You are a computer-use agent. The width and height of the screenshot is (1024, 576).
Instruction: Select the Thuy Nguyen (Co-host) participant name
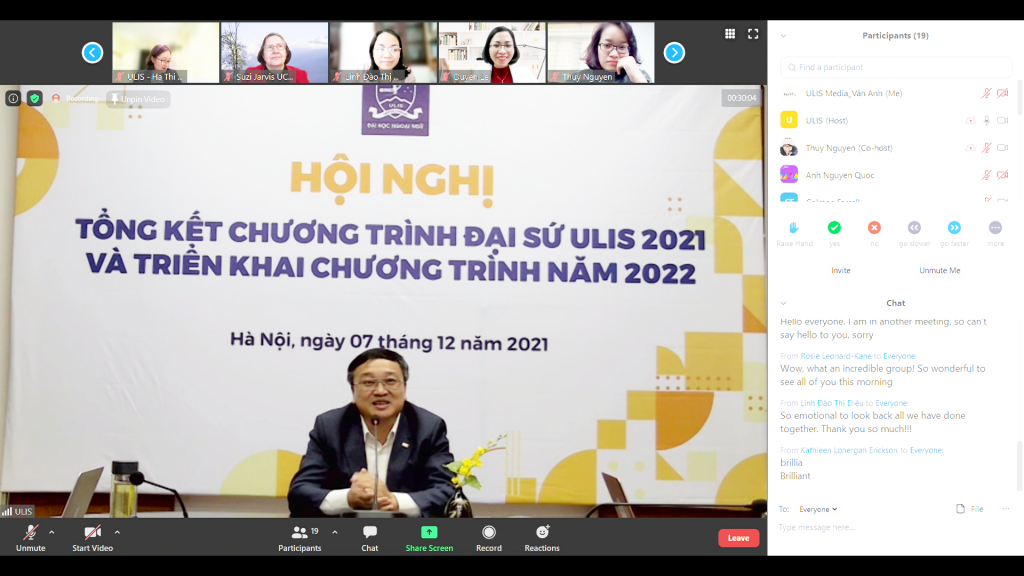point(849,148)
